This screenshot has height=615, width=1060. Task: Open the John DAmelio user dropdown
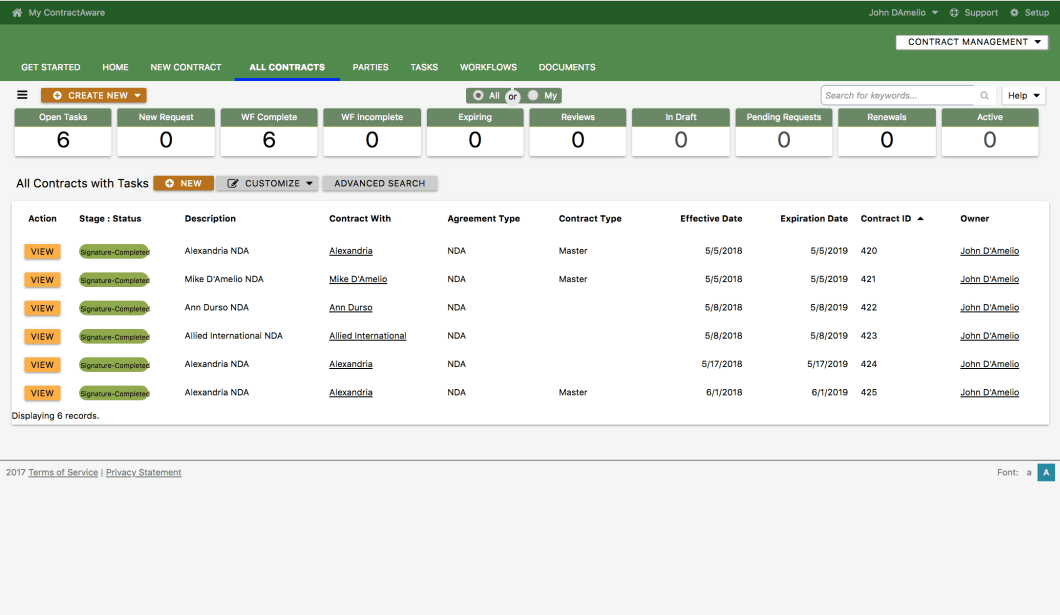point(903,12)
